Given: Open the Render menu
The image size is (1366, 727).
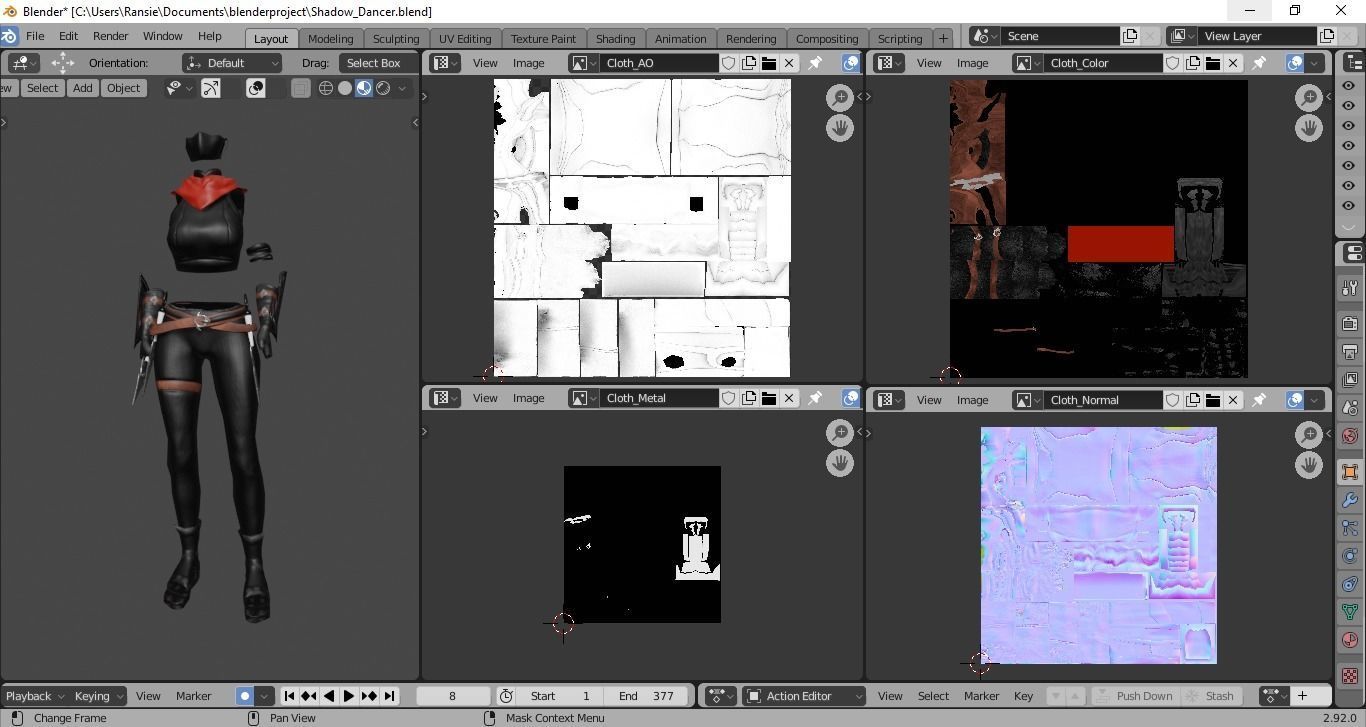Looking at the screenshot, I should click(110, 36).
